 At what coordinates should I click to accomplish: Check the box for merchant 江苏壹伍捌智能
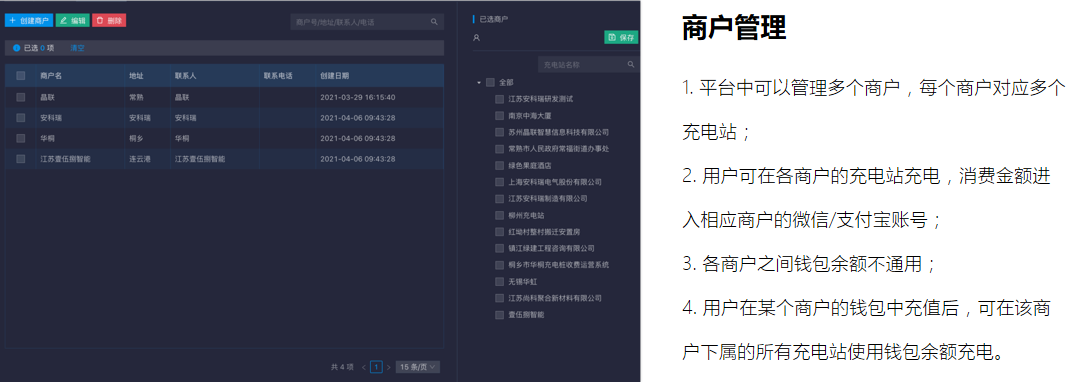click(20, 159)
